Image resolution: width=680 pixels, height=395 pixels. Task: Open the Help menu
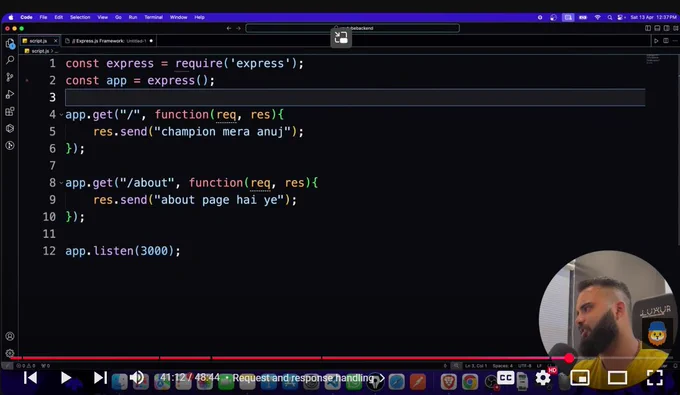click(199, 17)
